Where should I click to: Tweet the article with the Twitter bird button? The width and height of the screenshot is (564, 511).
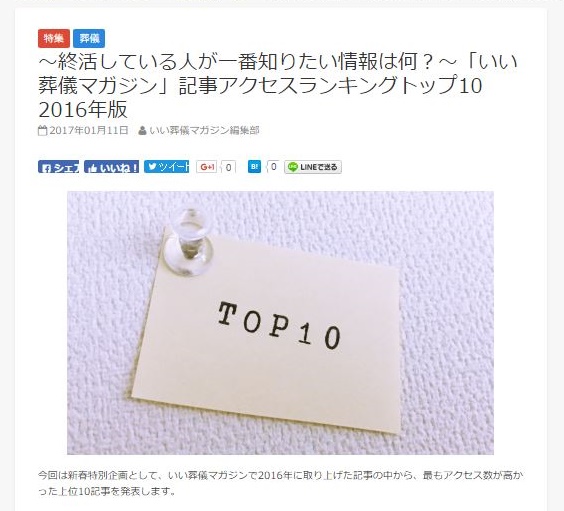coord(167,166)
